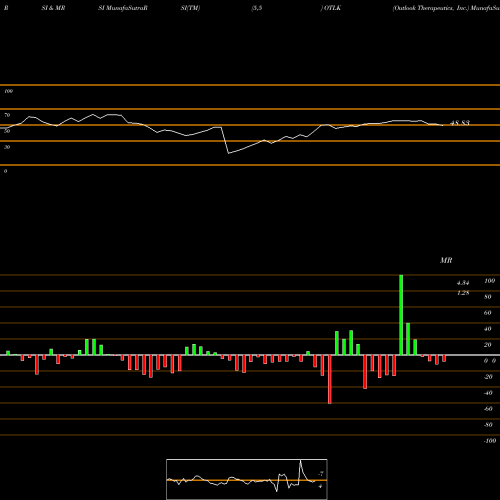Image resolution: width=500 pixels, height=500 pixels.
Task: Click the Outlook Therapeutics, Inc. title text
Action: coord(431,8)
